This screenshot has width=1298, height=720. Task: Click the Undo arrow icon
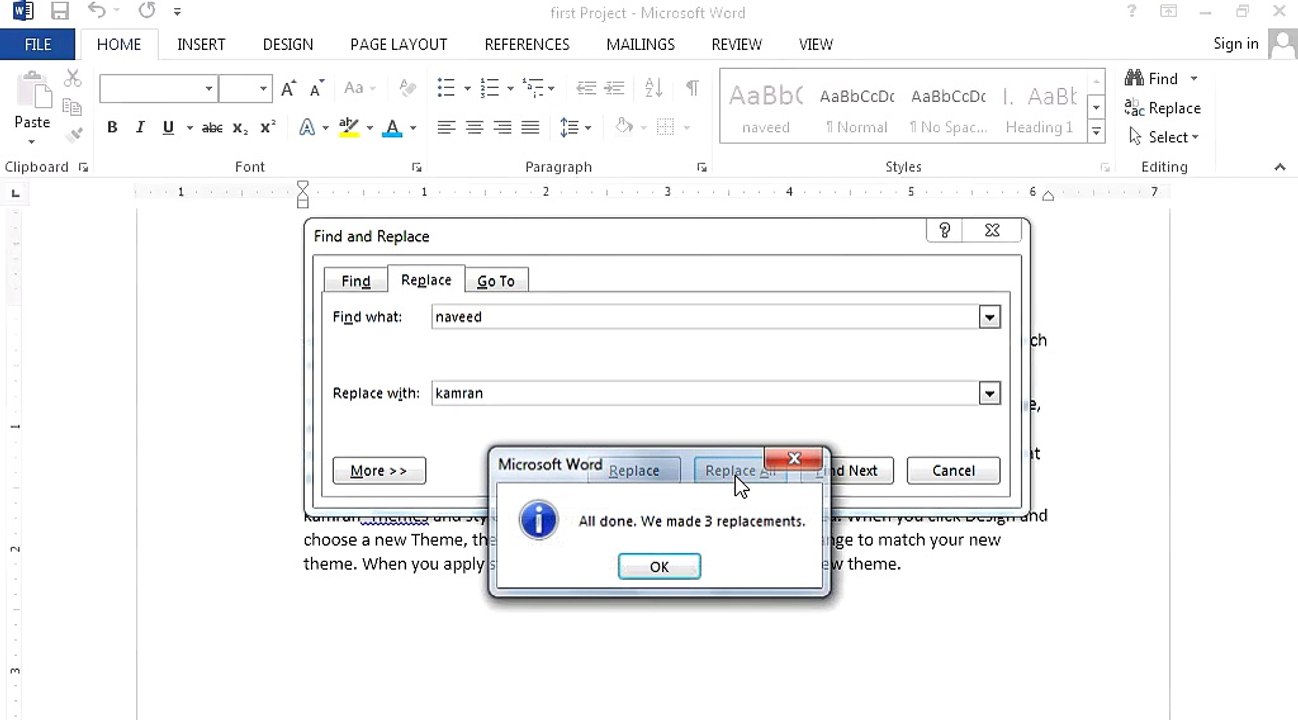point(96,12)
